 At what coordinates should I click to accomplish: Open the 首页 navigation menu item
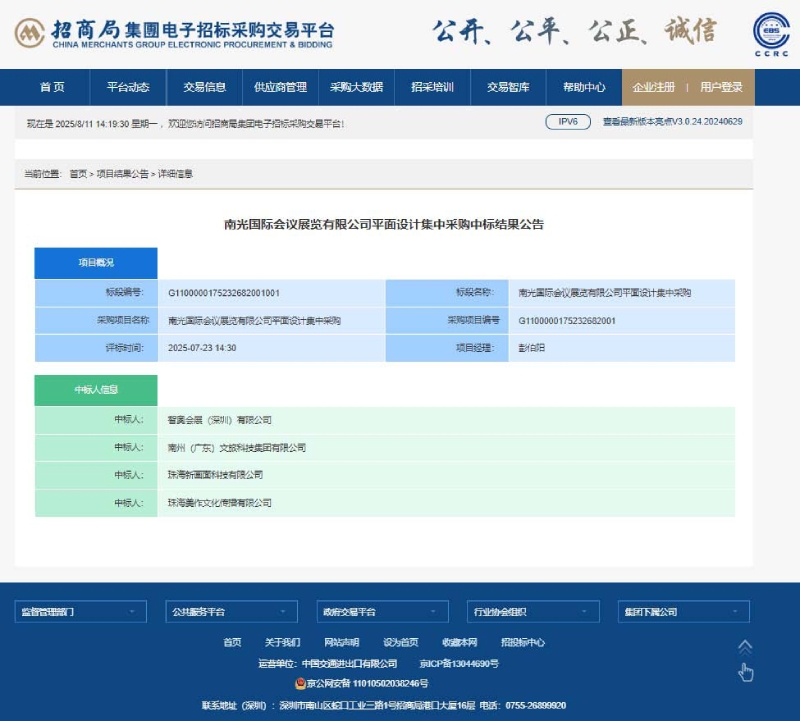(x=52, y=87)
